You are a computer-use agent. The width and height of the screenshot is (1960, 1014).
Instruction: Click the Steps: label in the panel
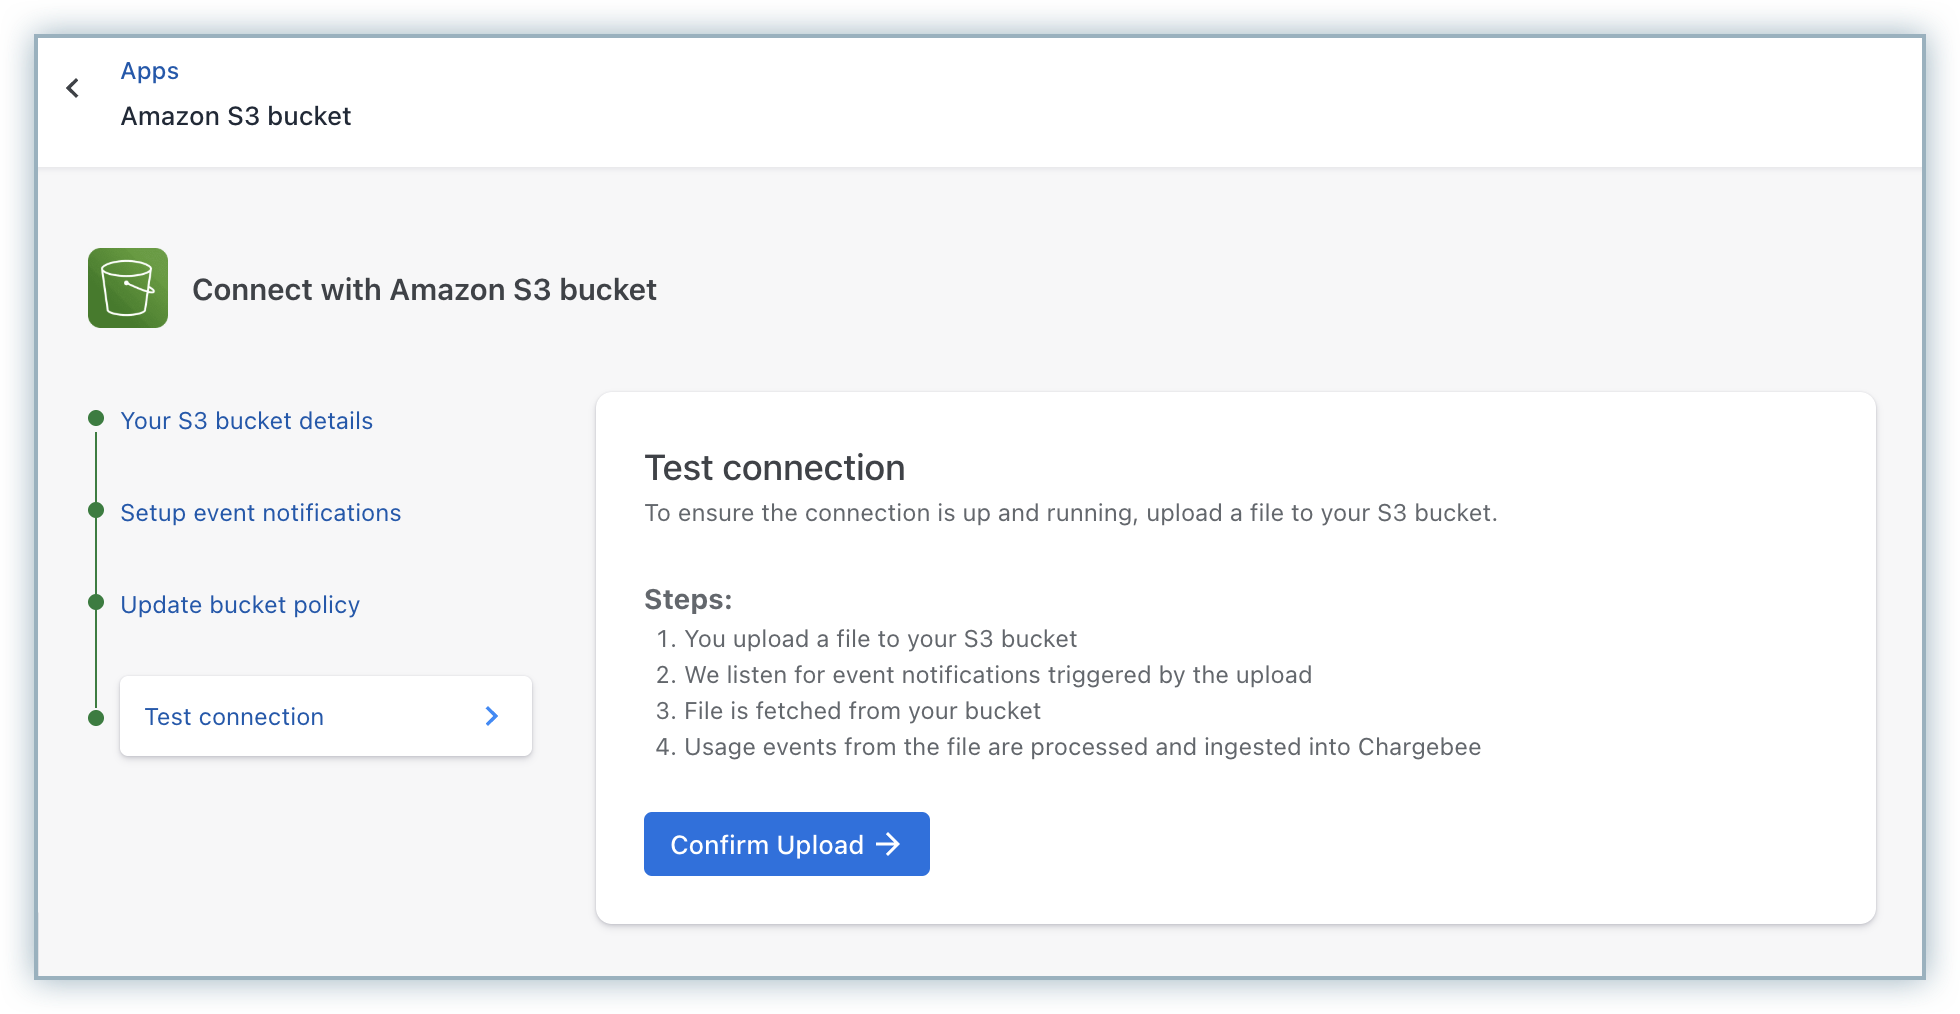688,600
